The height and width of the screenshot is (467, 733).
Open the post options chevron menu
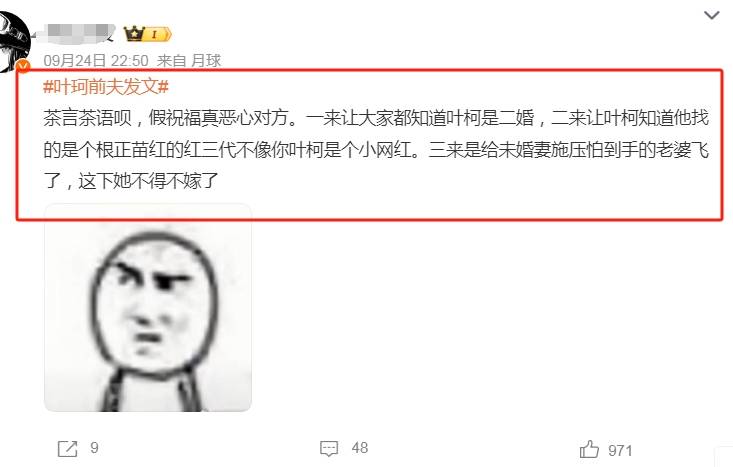pos(711,15)
